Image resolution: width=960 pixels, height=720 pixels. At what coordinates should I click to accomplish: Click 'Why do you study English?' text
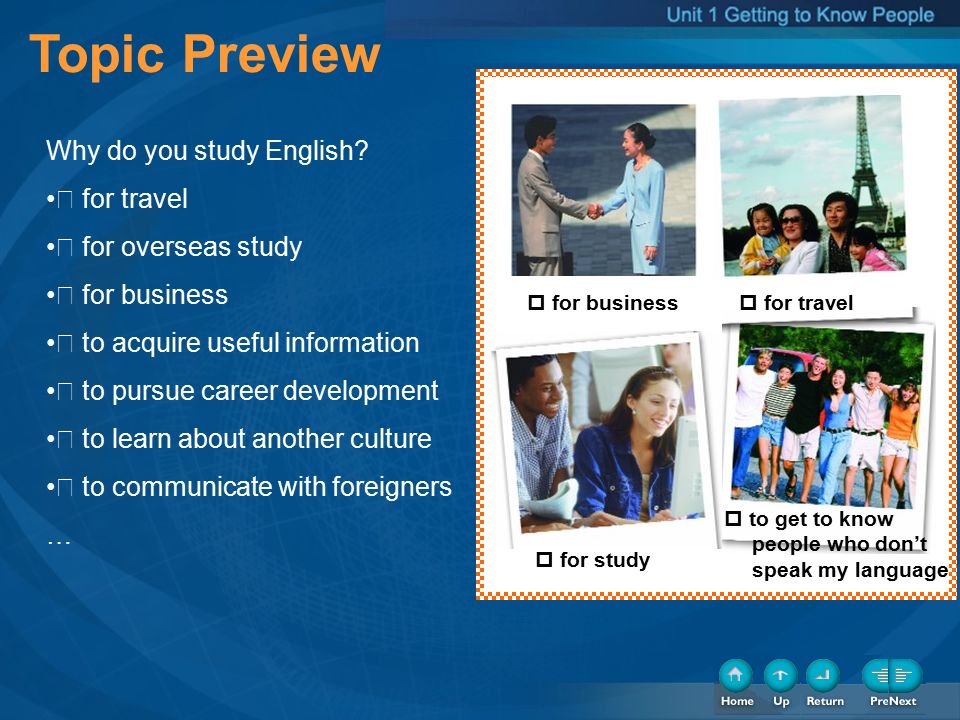(207, 151)
